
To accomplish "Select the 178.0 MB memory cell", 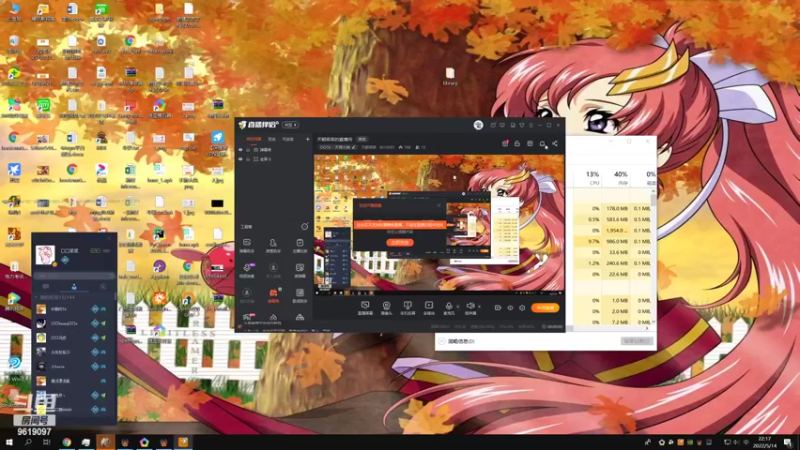I will (617, 208).
